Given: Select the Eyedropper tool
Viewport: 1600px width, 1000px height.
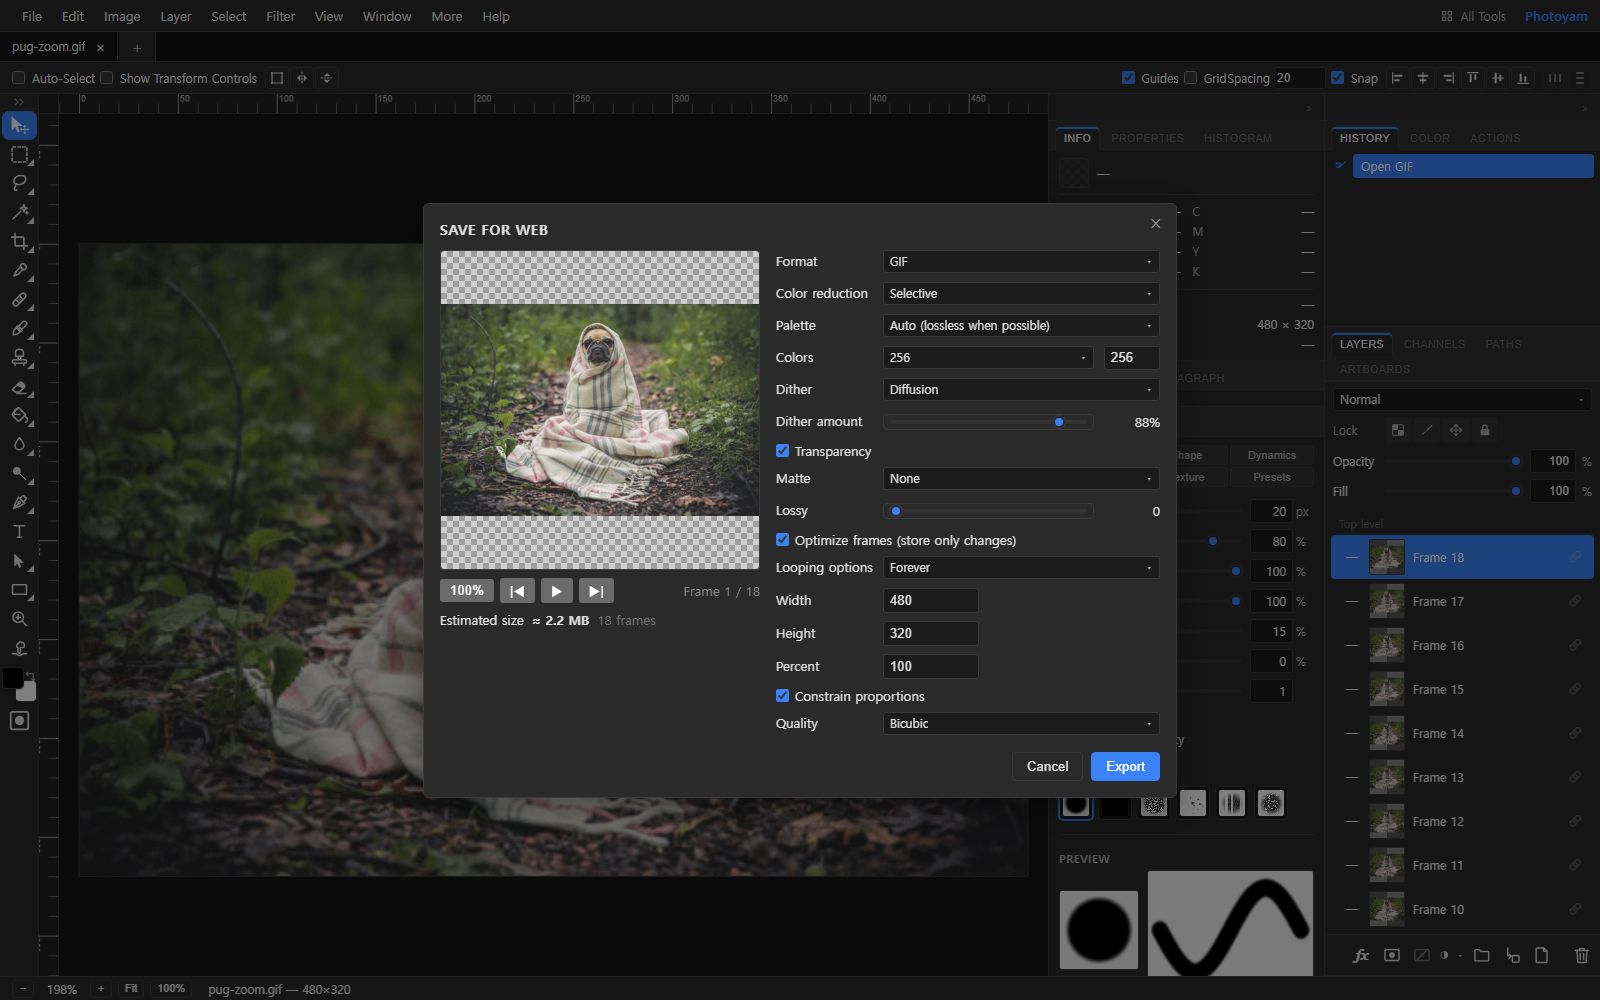Looking at the screenshot, I should (19, 270).
